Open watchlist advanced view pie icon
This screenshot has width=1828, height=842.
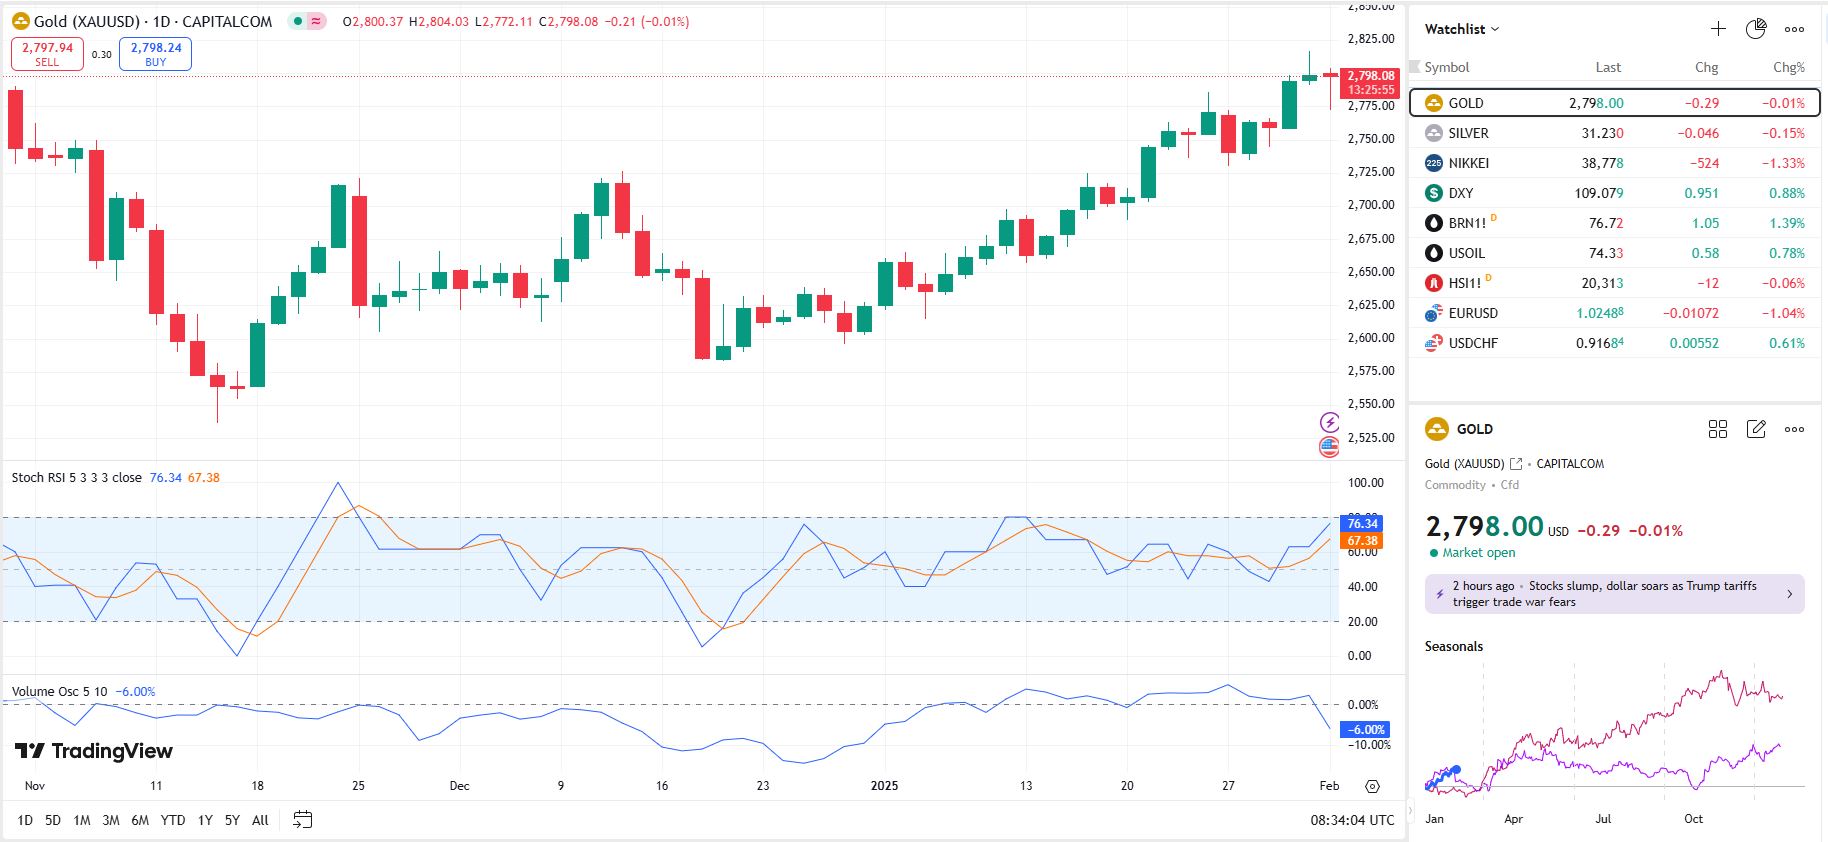[x=1756, y=29]
